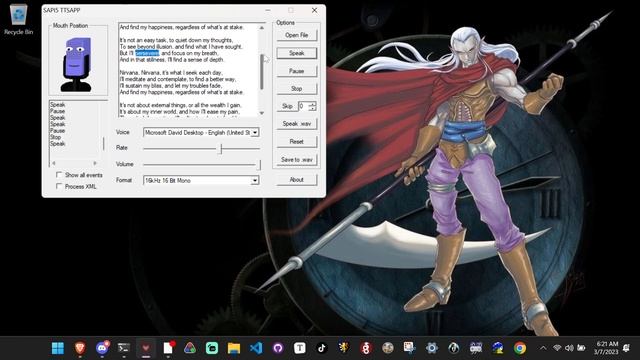
Task: Open the Recycle Bin desktop icon
Action: coord(18,20)
